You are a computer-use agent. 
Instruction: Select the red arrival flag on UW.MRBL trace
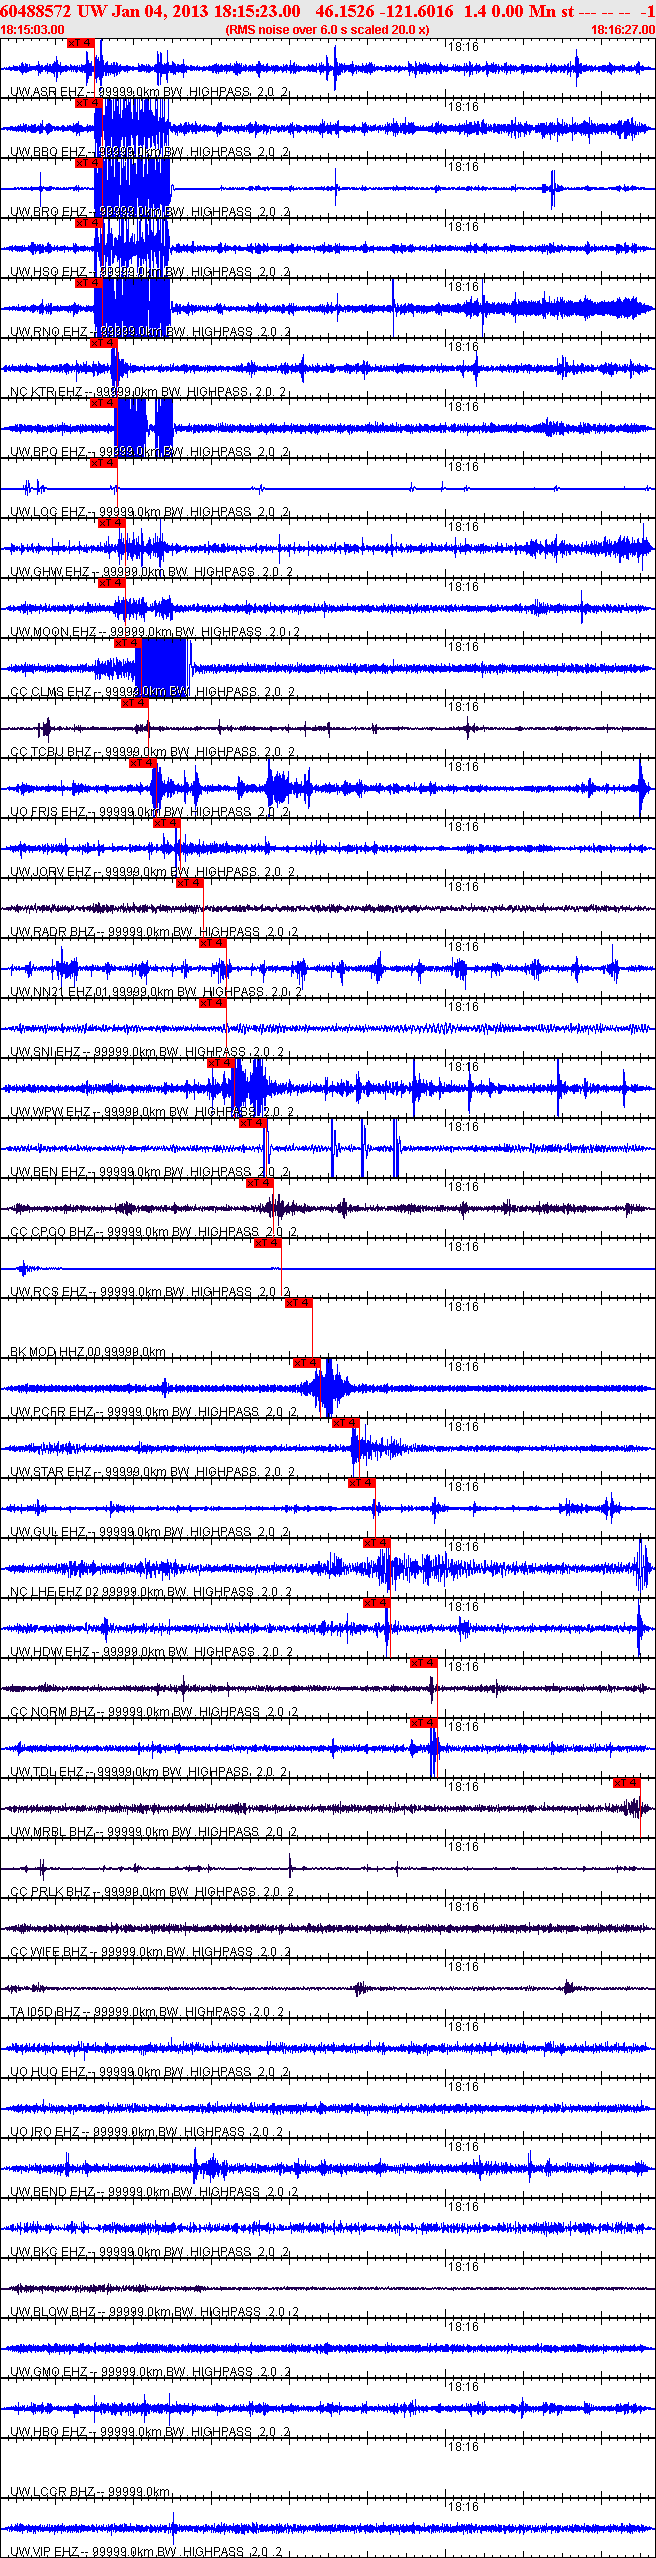click(x=626, y=1783)
